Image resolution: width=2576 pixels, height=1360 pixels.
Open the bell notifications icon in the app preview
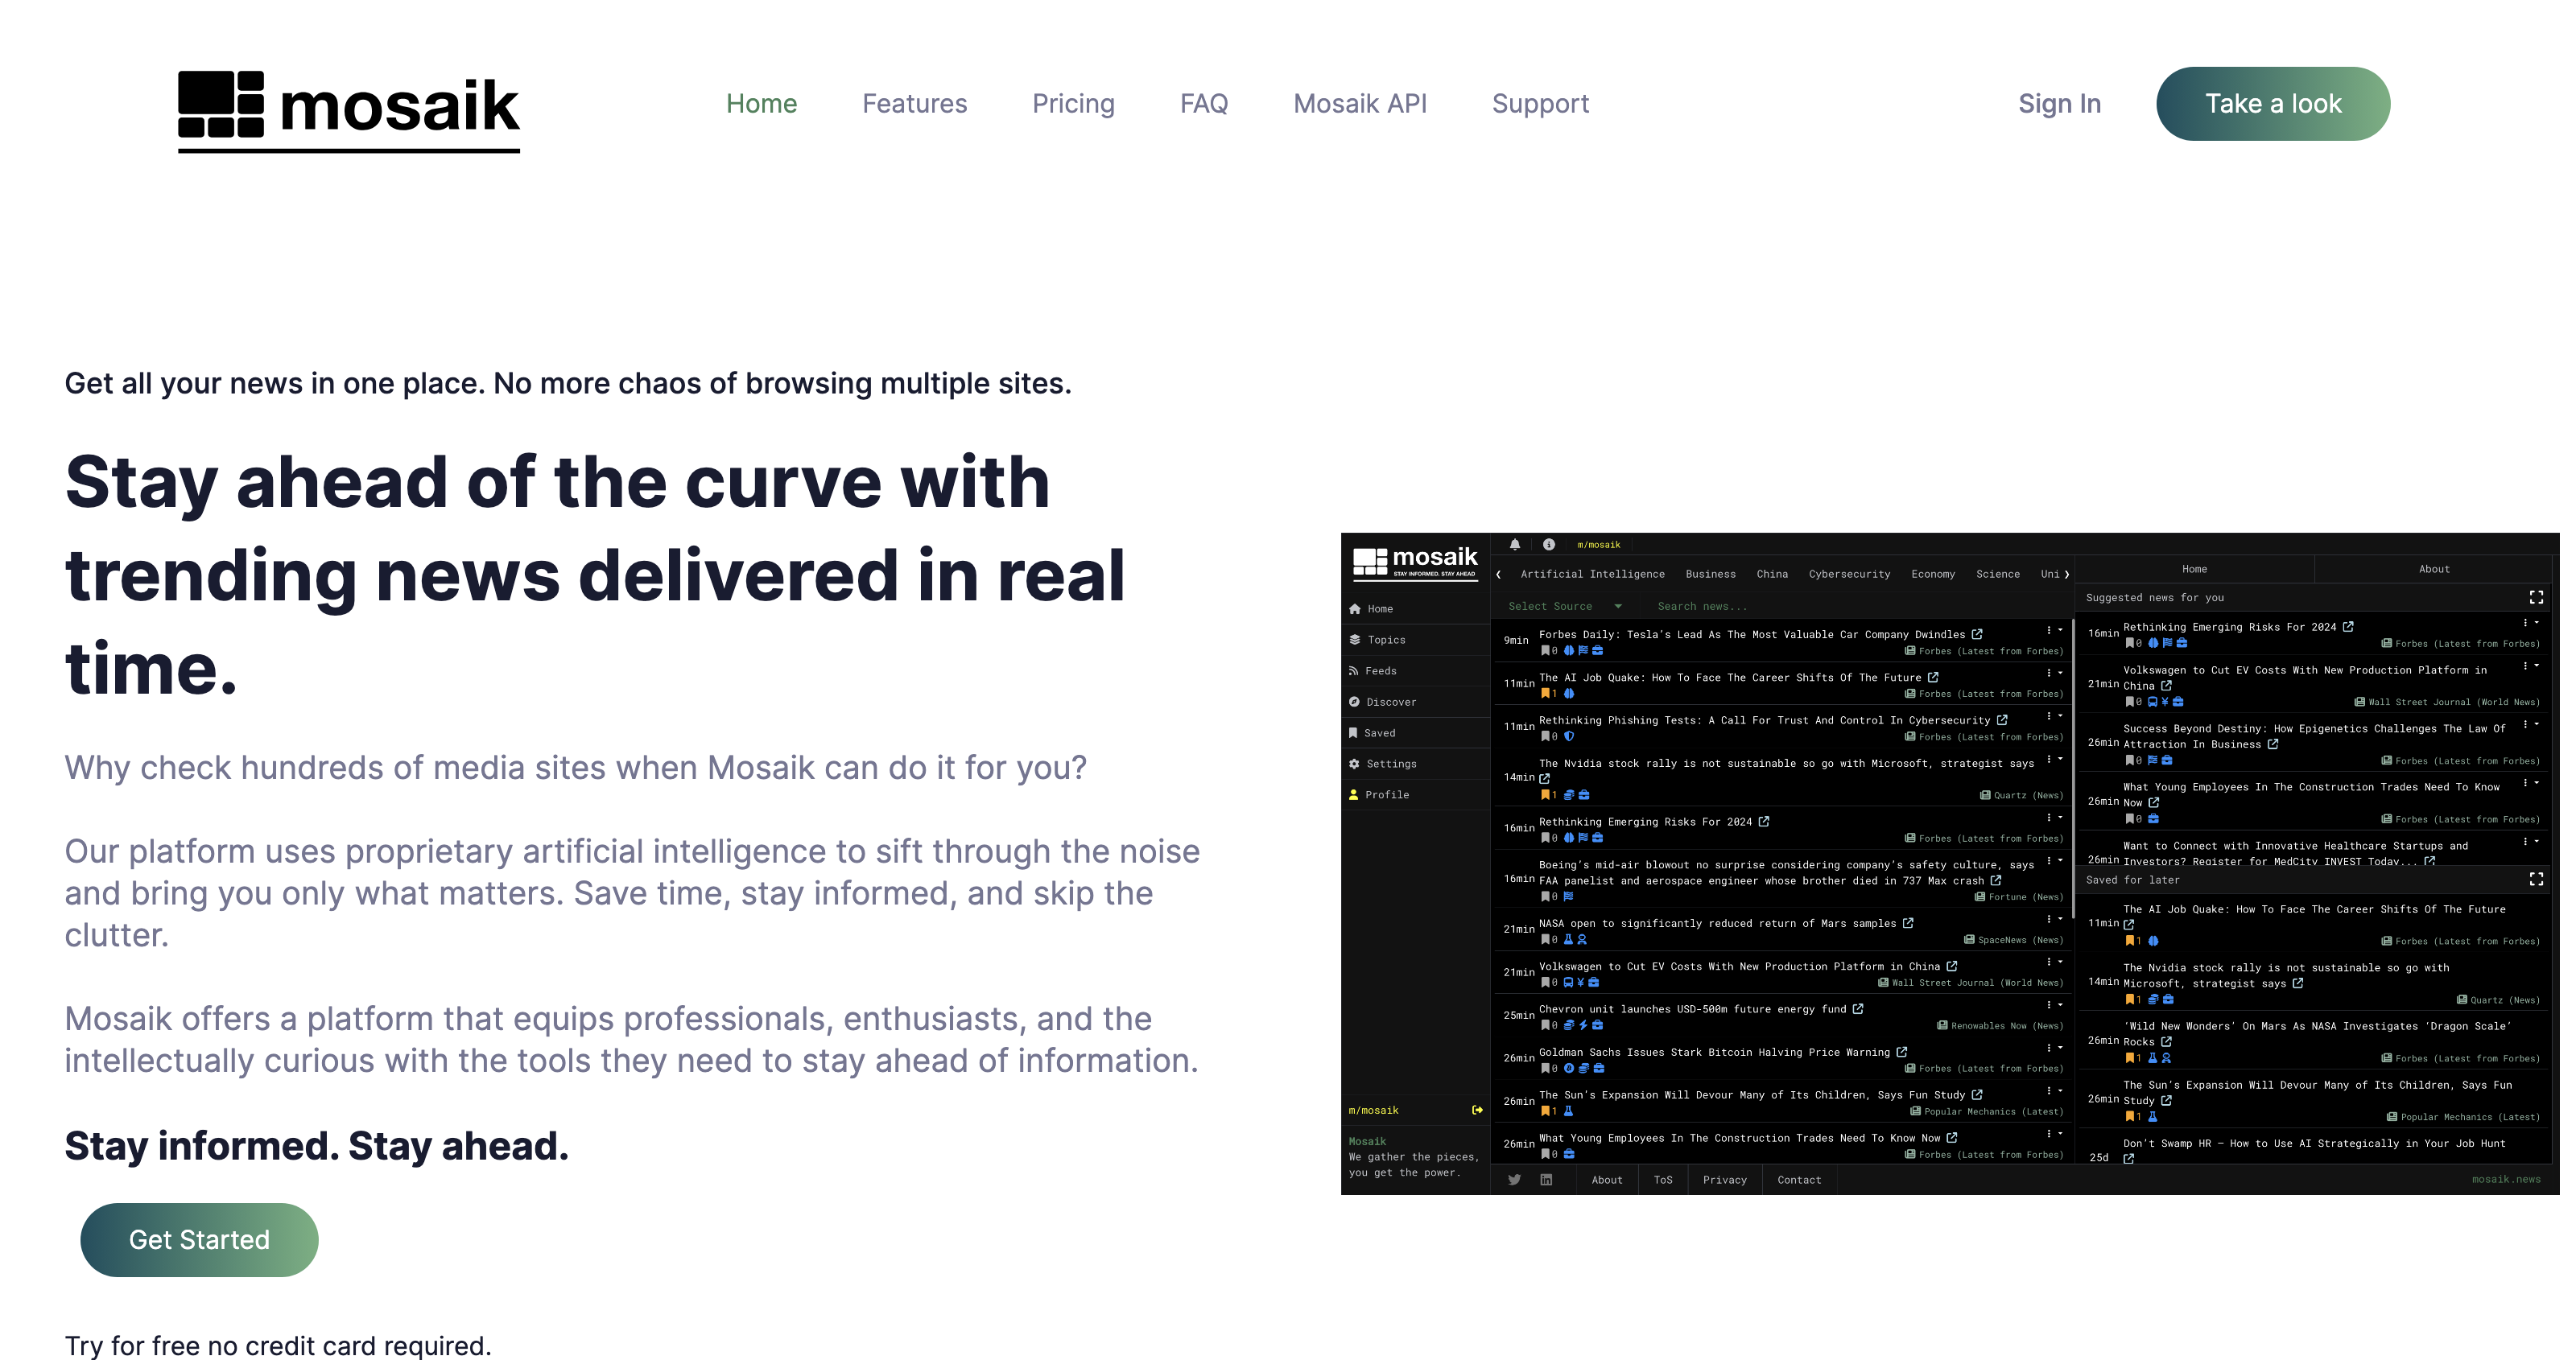[x=1515, y=545]
